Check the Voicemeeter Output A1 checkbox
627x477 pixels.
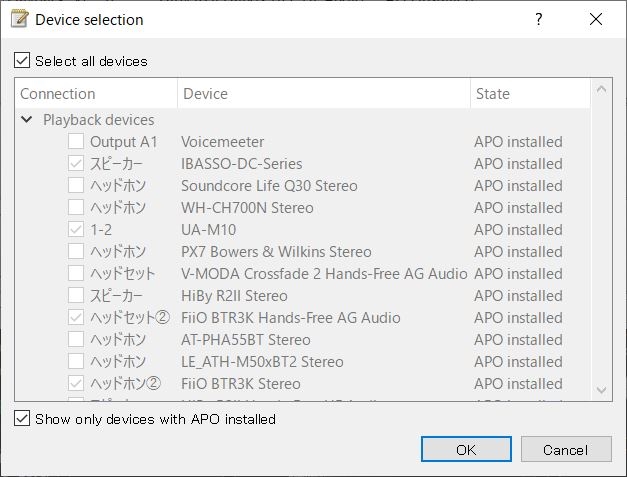click(x=76, y=142)
